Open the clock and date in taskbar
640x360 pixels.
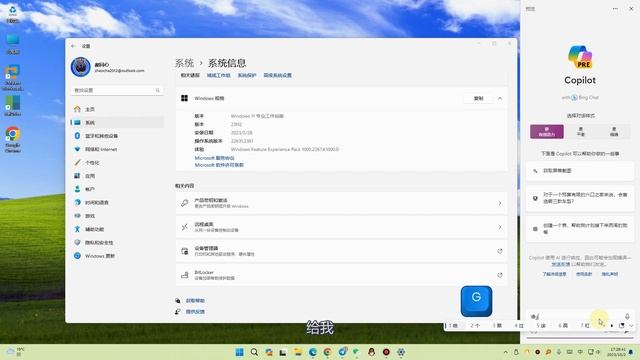pyautogui.click(x=616, y=352)
